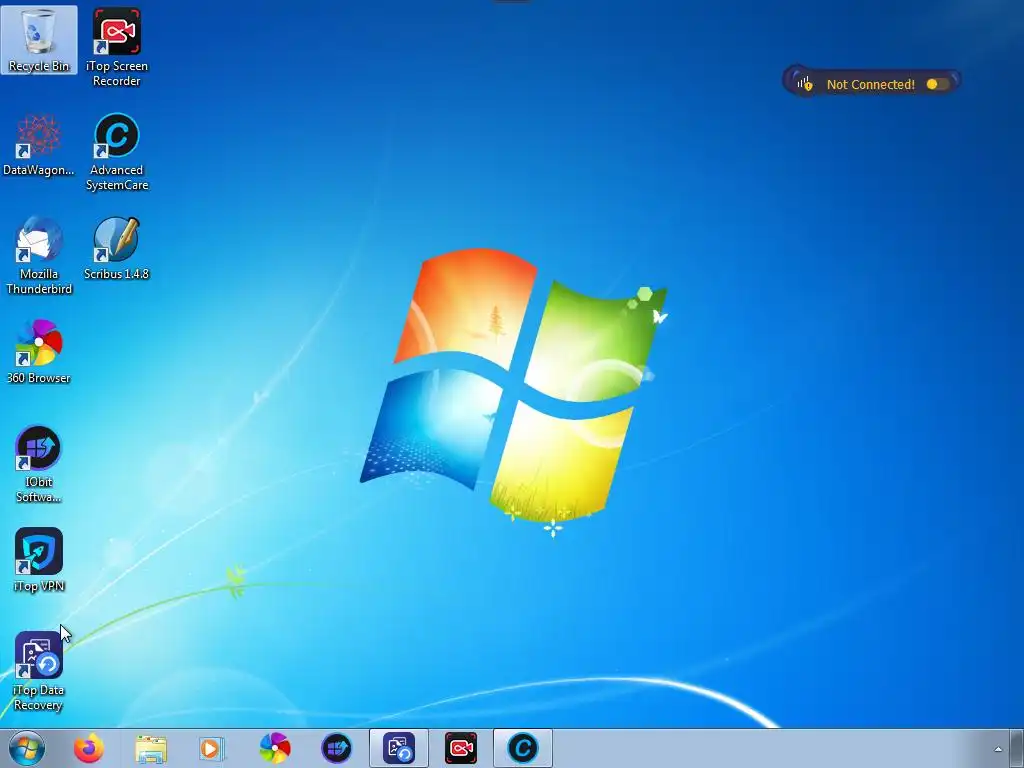The height and width of the screenshot is (768, 1024).
Task: Open Windows Explorer from the taskbar
Action: 150,748
